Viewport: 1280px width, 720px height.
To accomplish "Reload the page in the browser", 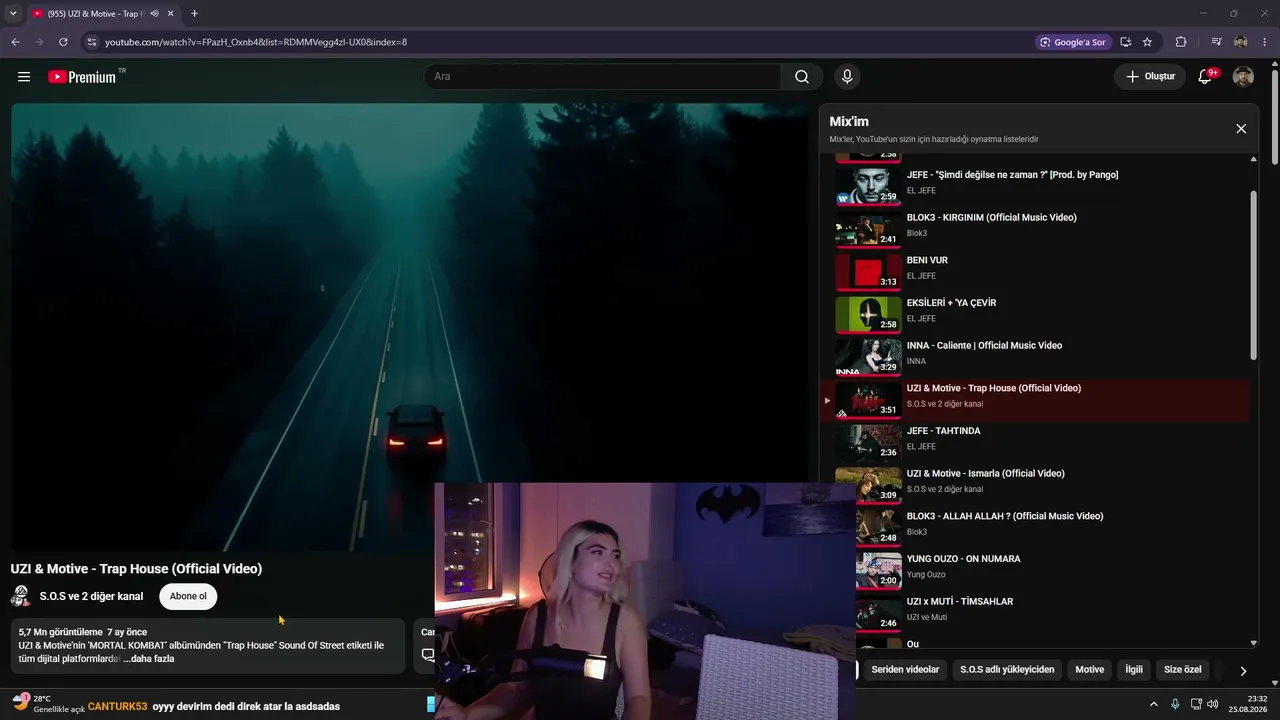I will click(63, 42).
